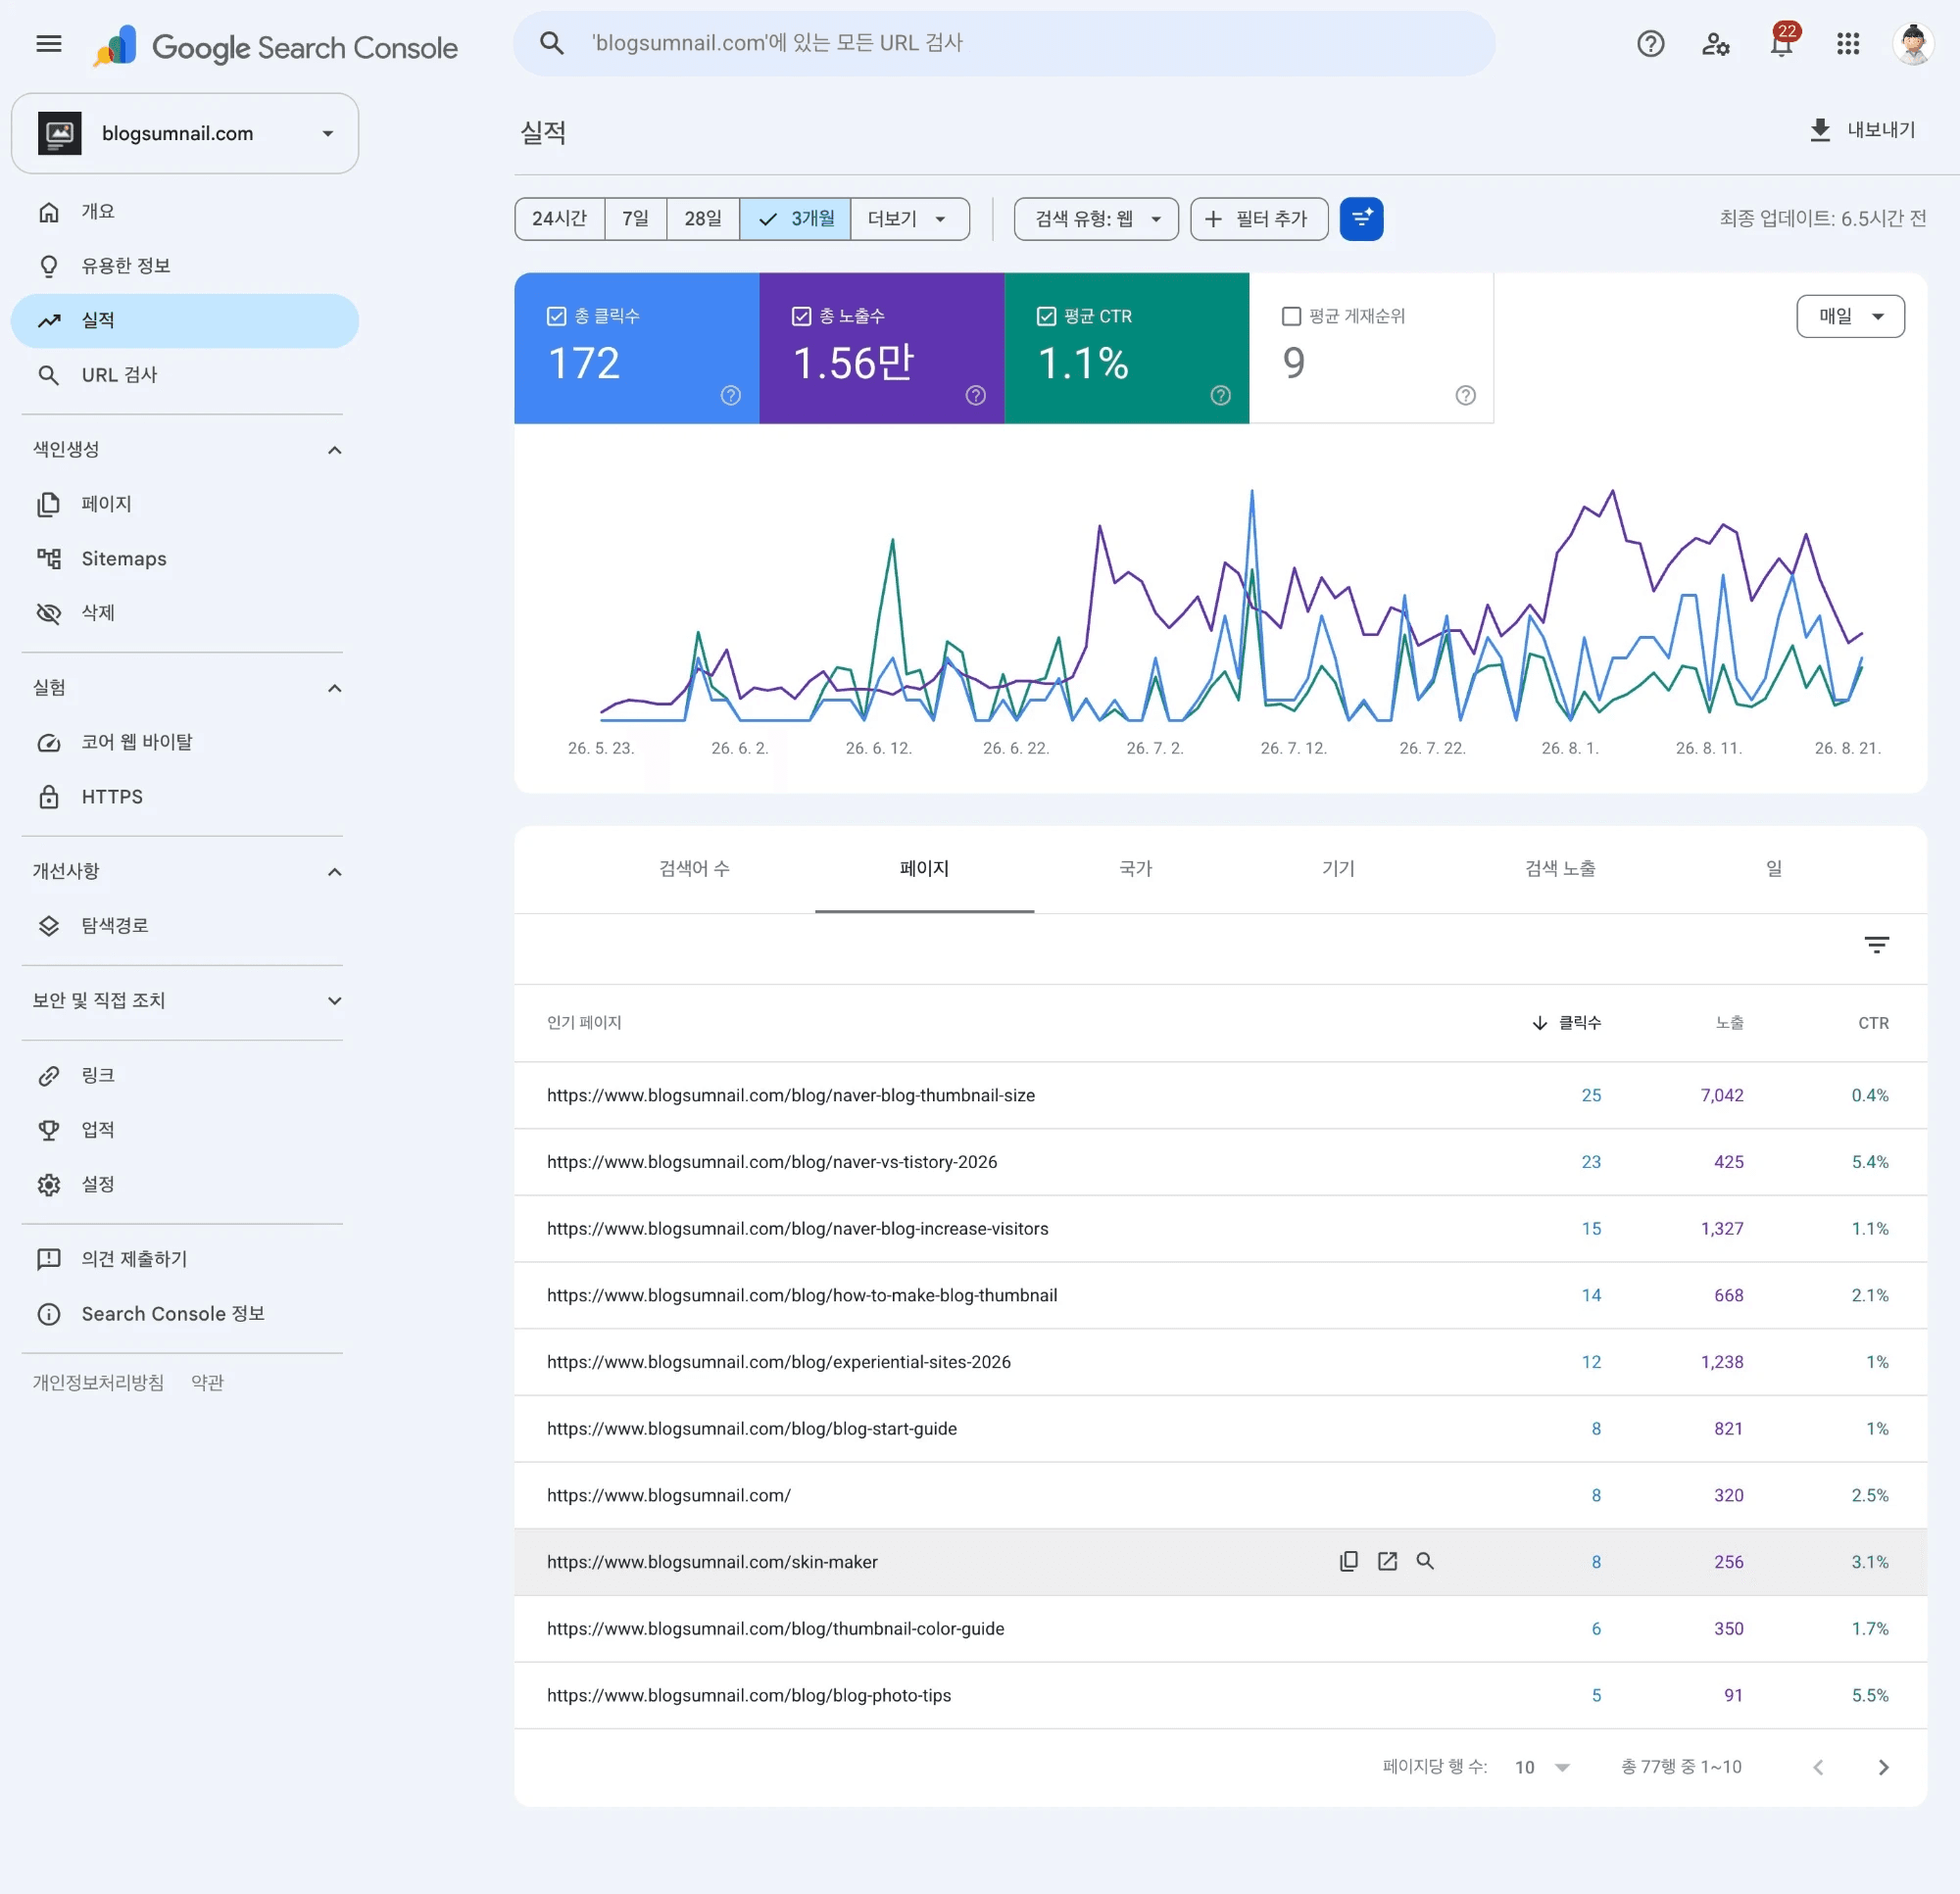Viewport: 1960px width, 1894px height.
Task: Click the URL inspection search field
Action: tap(1004, 43)
